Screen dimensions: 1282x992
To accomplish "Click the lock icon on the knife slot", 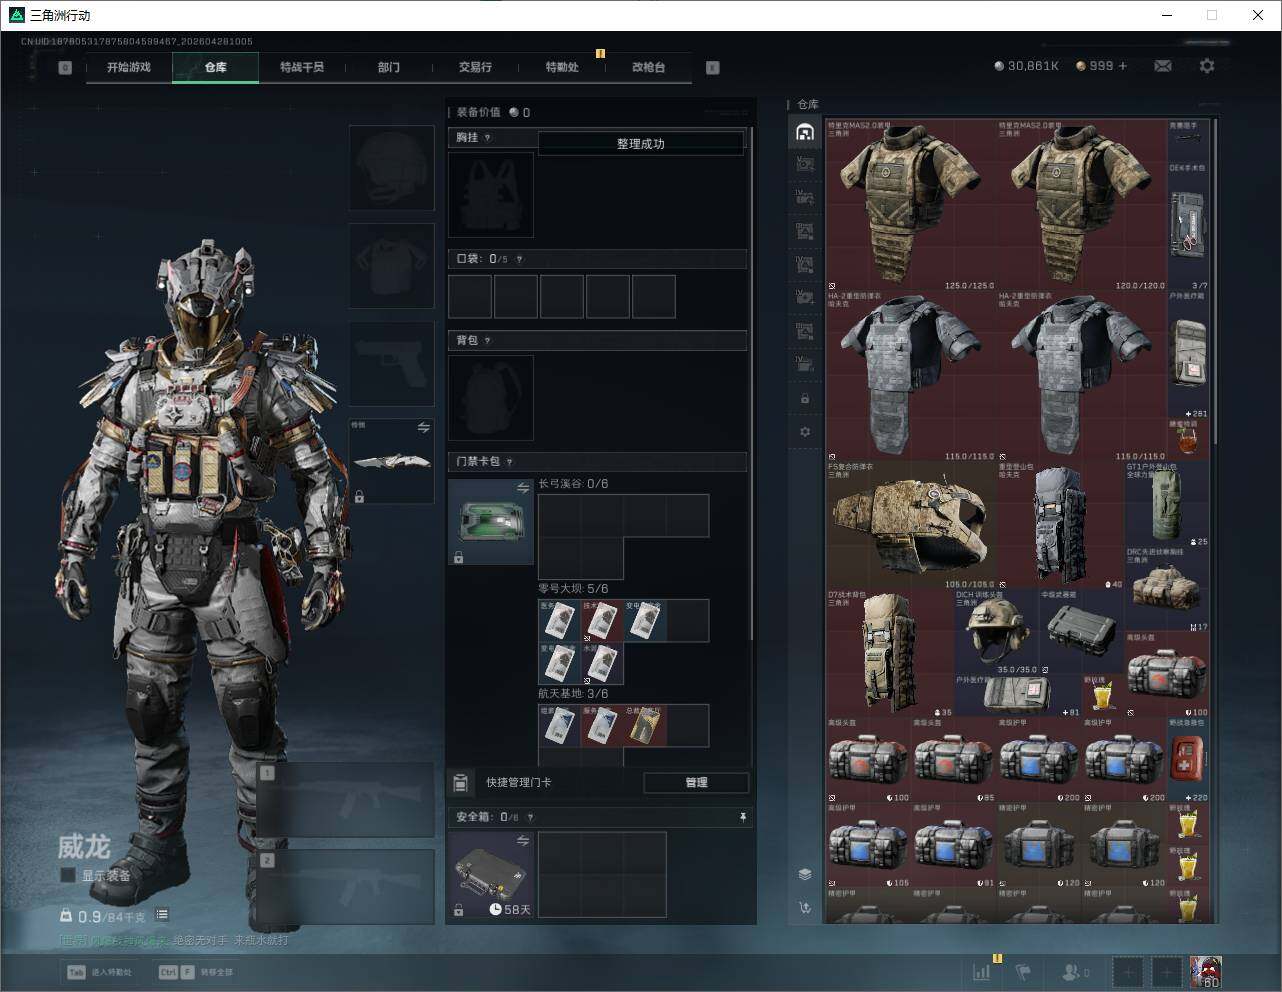I will (x=359, y=496).
